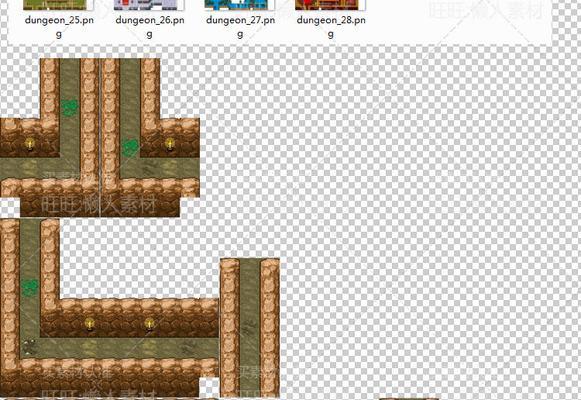Image resolution: width=581 pixels, height=400 pixels.
Task: Click the standalone vertical corridor tile on the right
Action: point(250,328)
